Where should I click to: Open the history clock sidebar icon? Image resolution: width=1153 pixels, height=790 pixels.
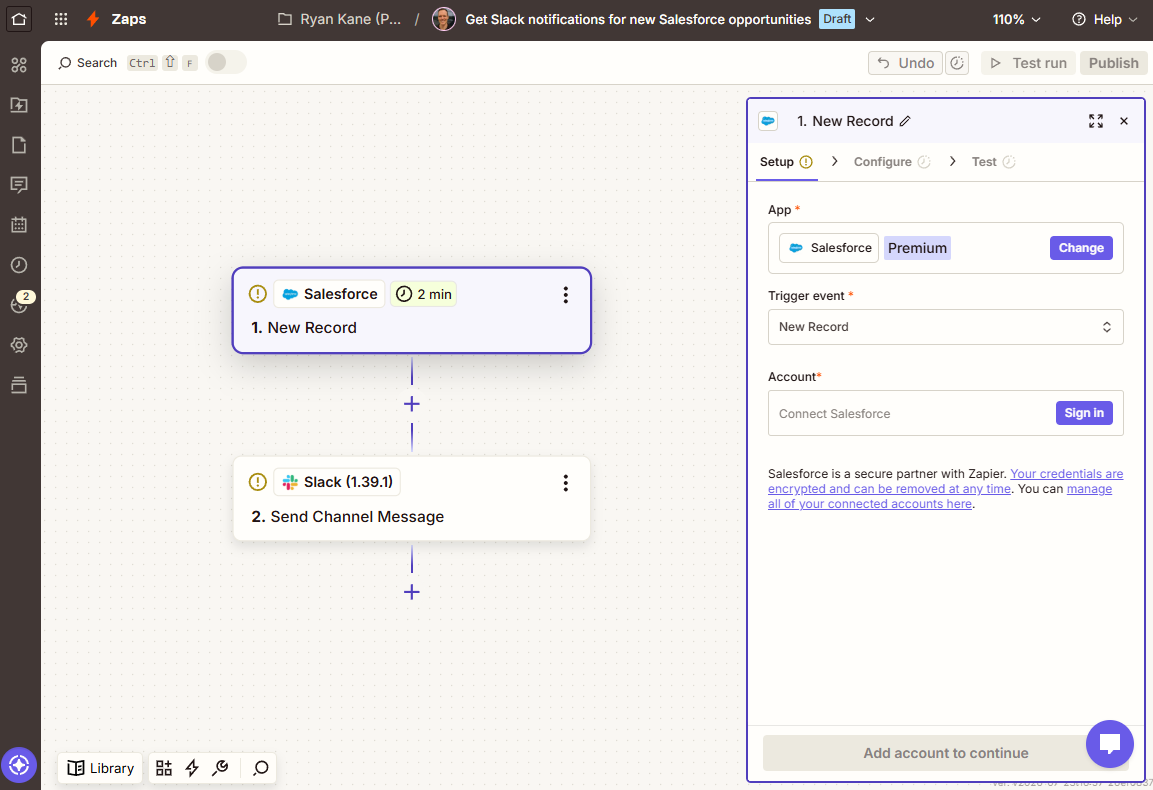19,265
